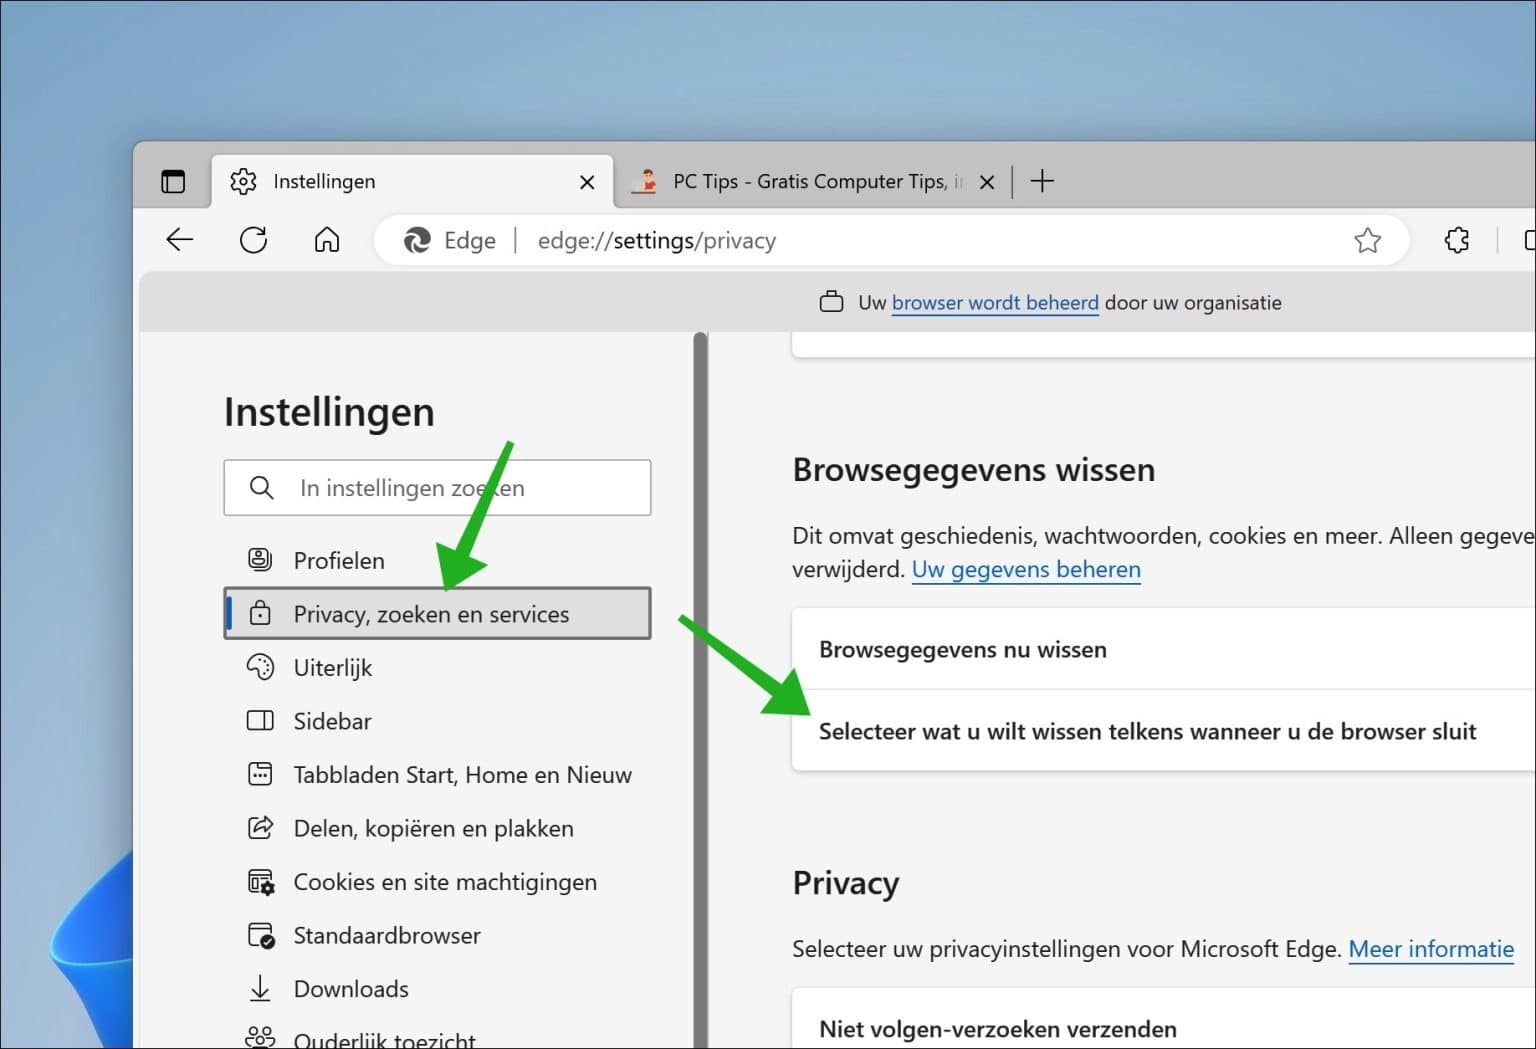1536x1049 pixels.
Task: Switch to the PC Tips tab
Action: pyautogui.click(x=800, y=181)
